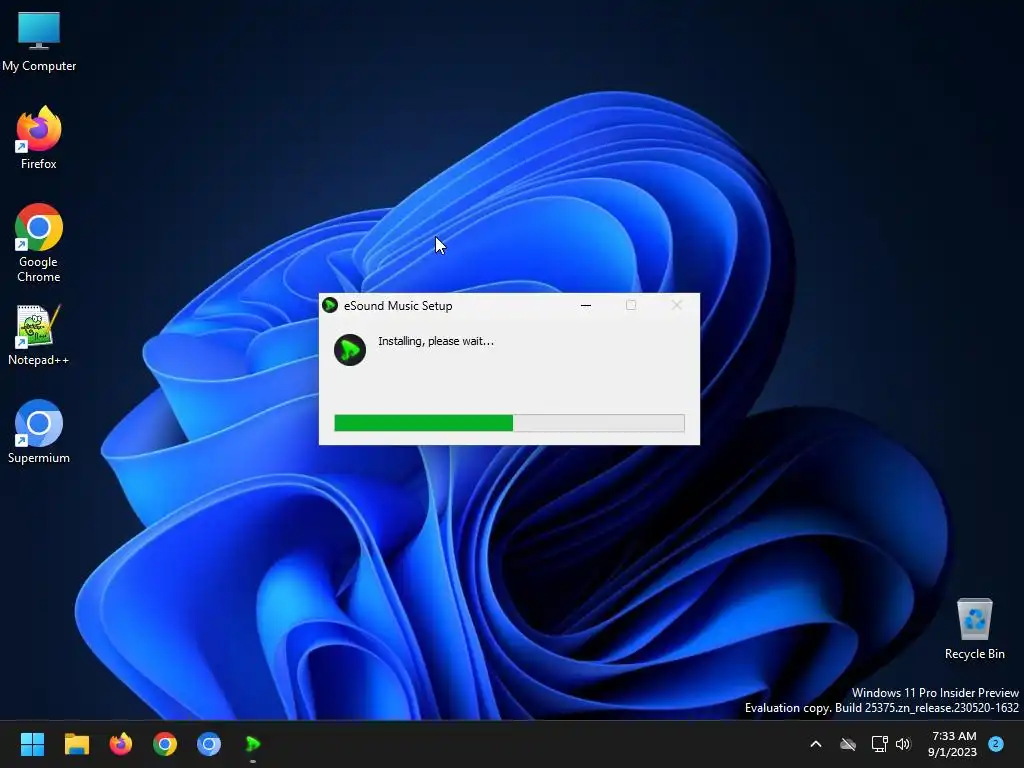Minimize the eSound Music Setup window

(586, 305)
